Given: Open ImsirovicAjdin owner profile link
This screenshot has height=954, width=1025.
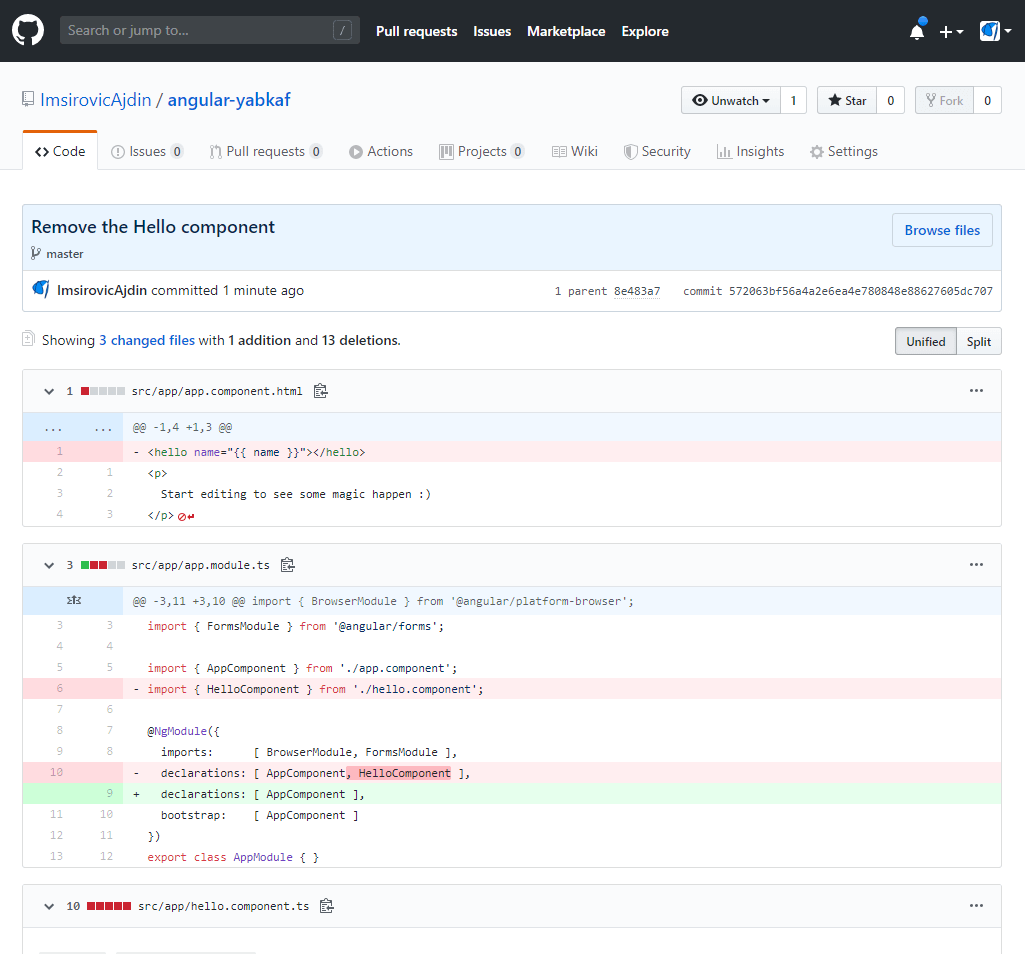Looking at the screenshot, I should [95, 99].
